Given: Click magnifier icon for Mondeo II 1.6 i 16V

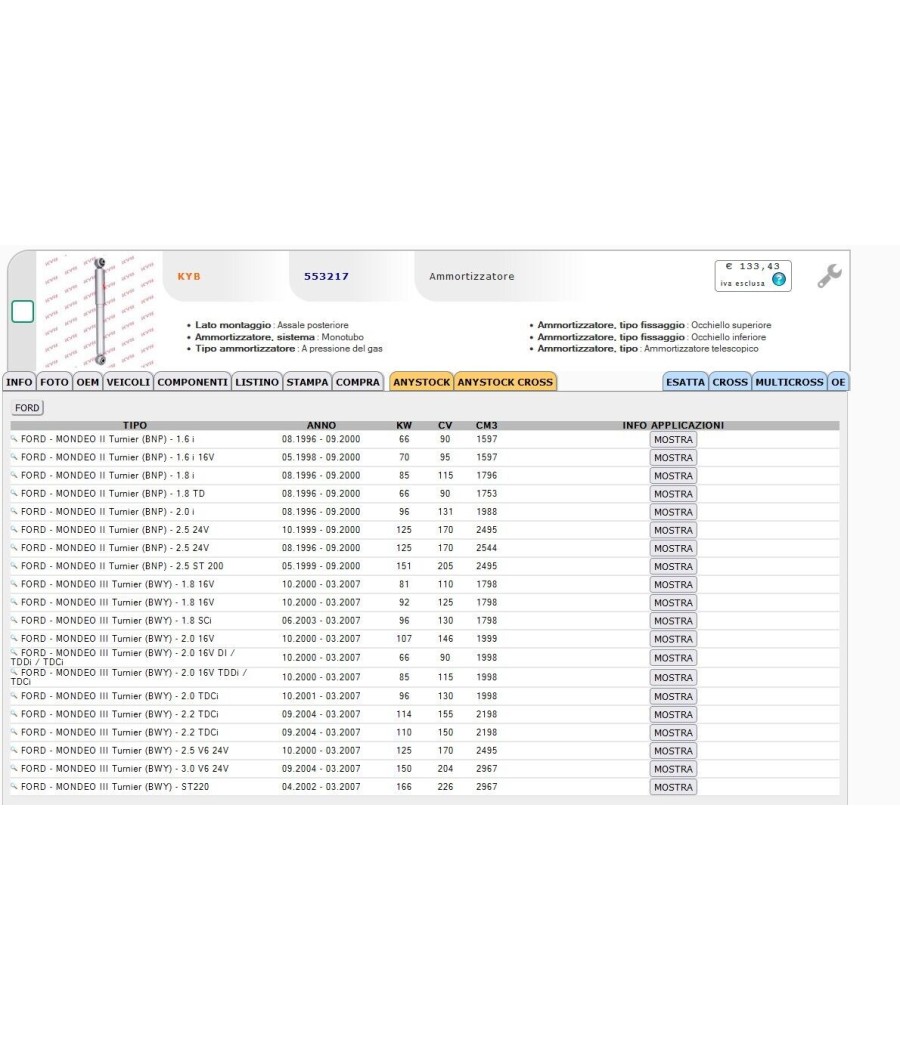Looking at the screenshot, I should coord(14,457).
